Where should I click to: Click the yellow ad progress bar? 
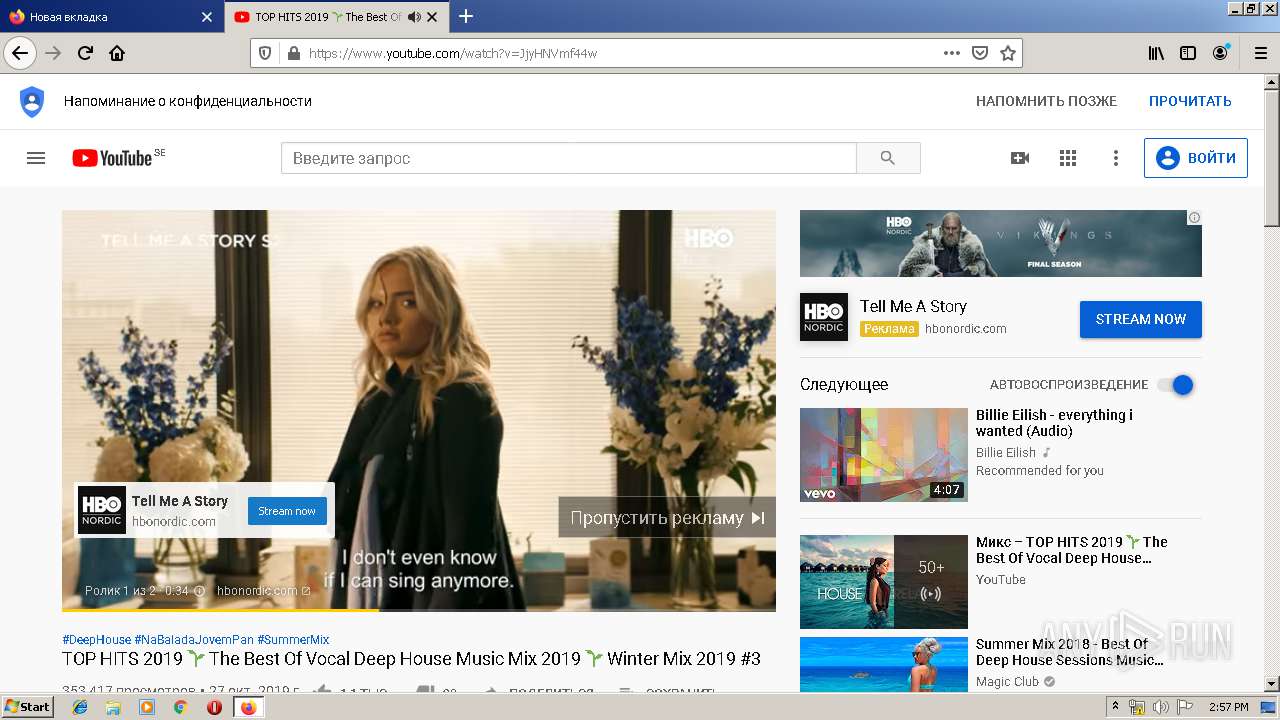coord(220,609)
